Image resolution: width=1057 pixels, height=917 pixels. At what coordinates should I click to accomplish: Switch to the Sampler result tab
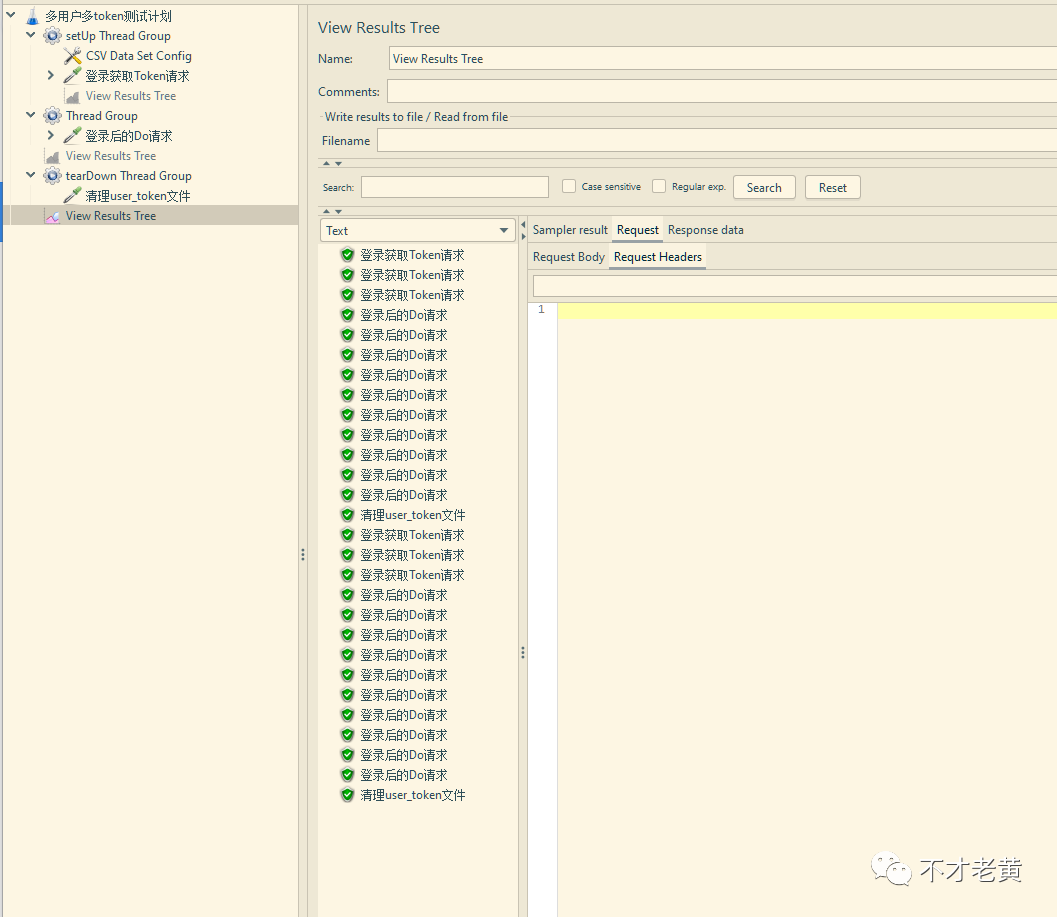click(x=570, y=230)
